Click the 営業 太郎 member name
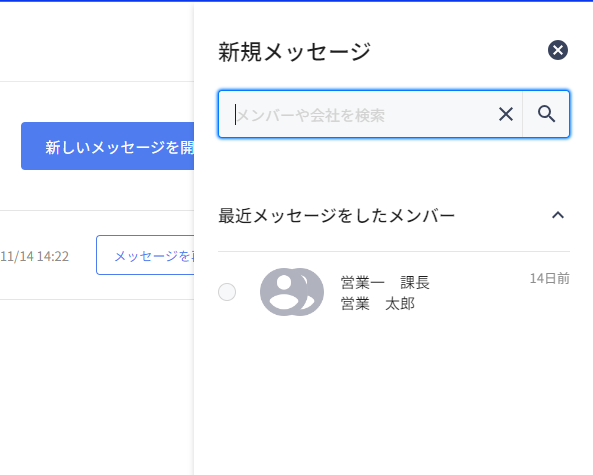The height and width of the screenshot is (475, 593). tap(377, 304)
